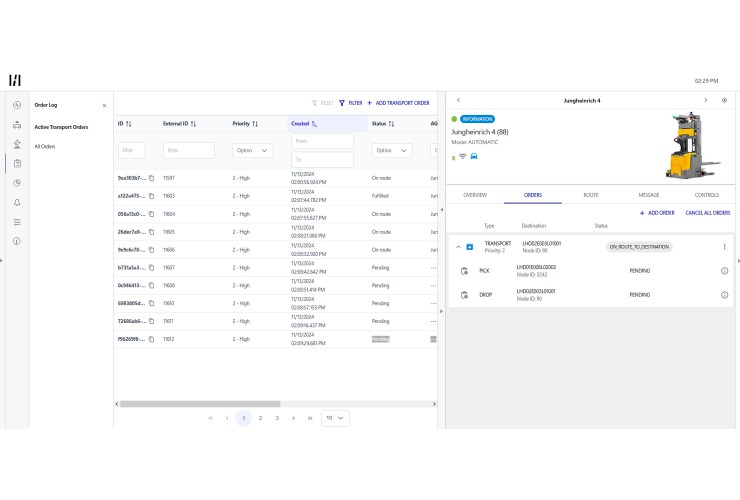
Task: Open the Priority filter dropdown
Action: coord(252,151)
